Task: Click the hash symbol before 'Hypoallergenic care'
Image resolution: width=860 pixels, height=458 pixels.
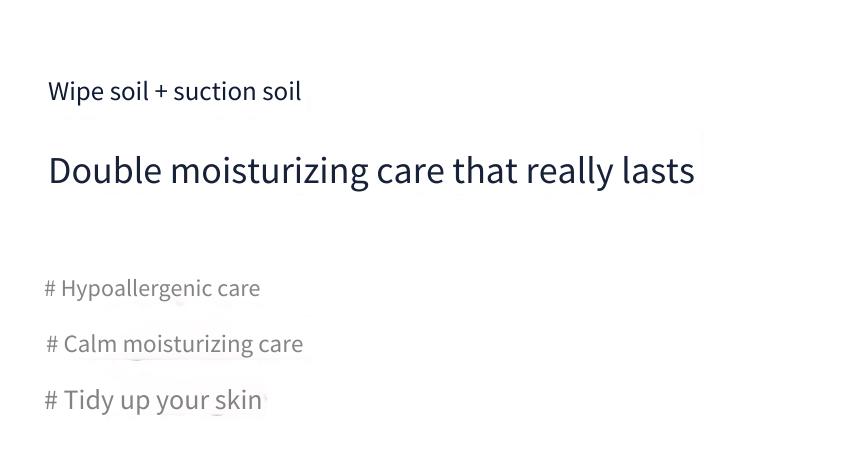Action: click(x=50, y=289)
